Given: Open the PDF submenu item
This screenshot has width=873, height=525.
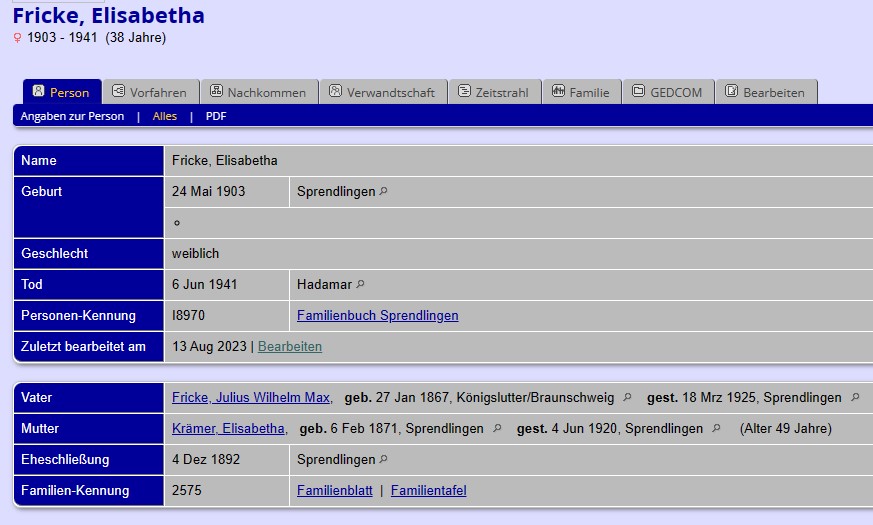Looking at the screenshot, I should coord(216,116).
